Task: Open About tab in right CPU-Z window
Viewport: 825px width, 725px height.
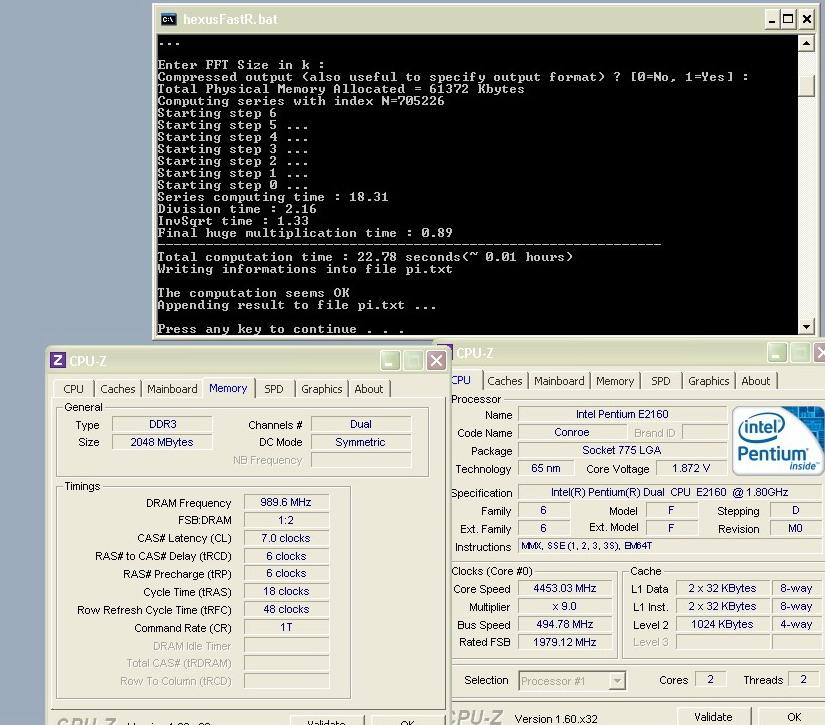Action: 756,381
